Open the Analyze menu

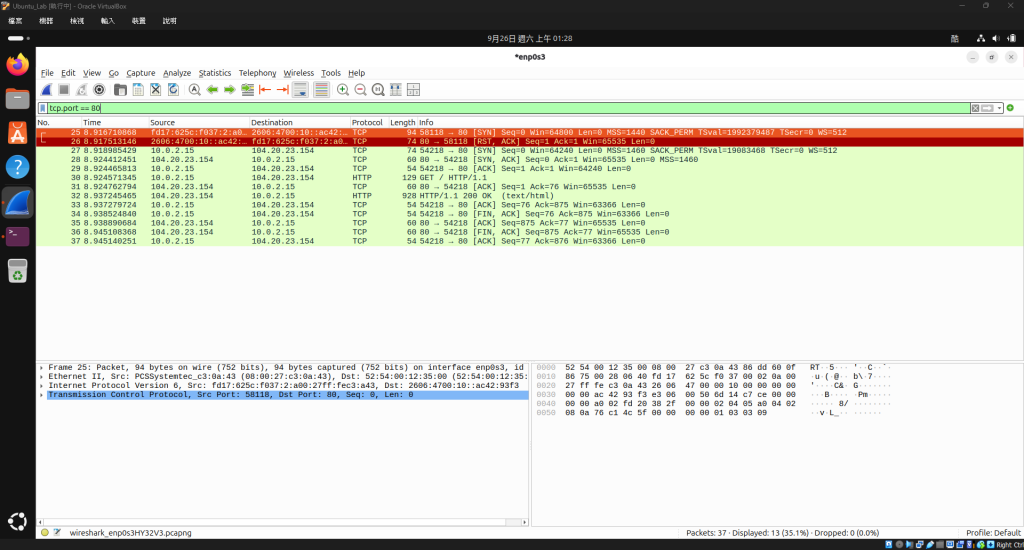(177, 73)
